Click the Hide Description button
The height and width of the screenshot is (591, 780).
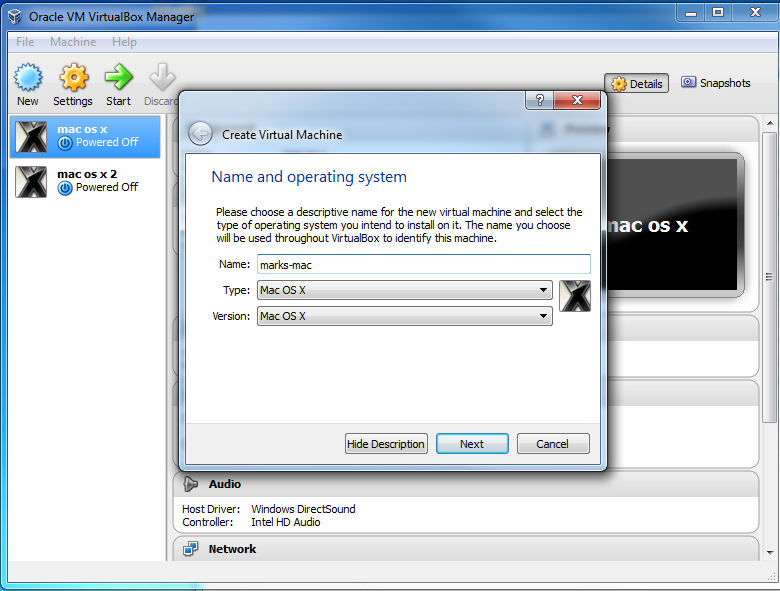386,444
